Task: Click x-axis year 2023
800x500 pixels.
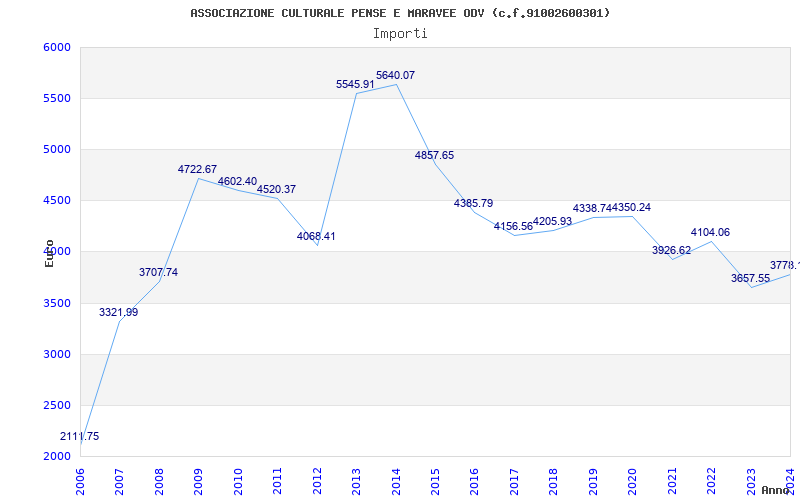Action: (x=751, y=482)
